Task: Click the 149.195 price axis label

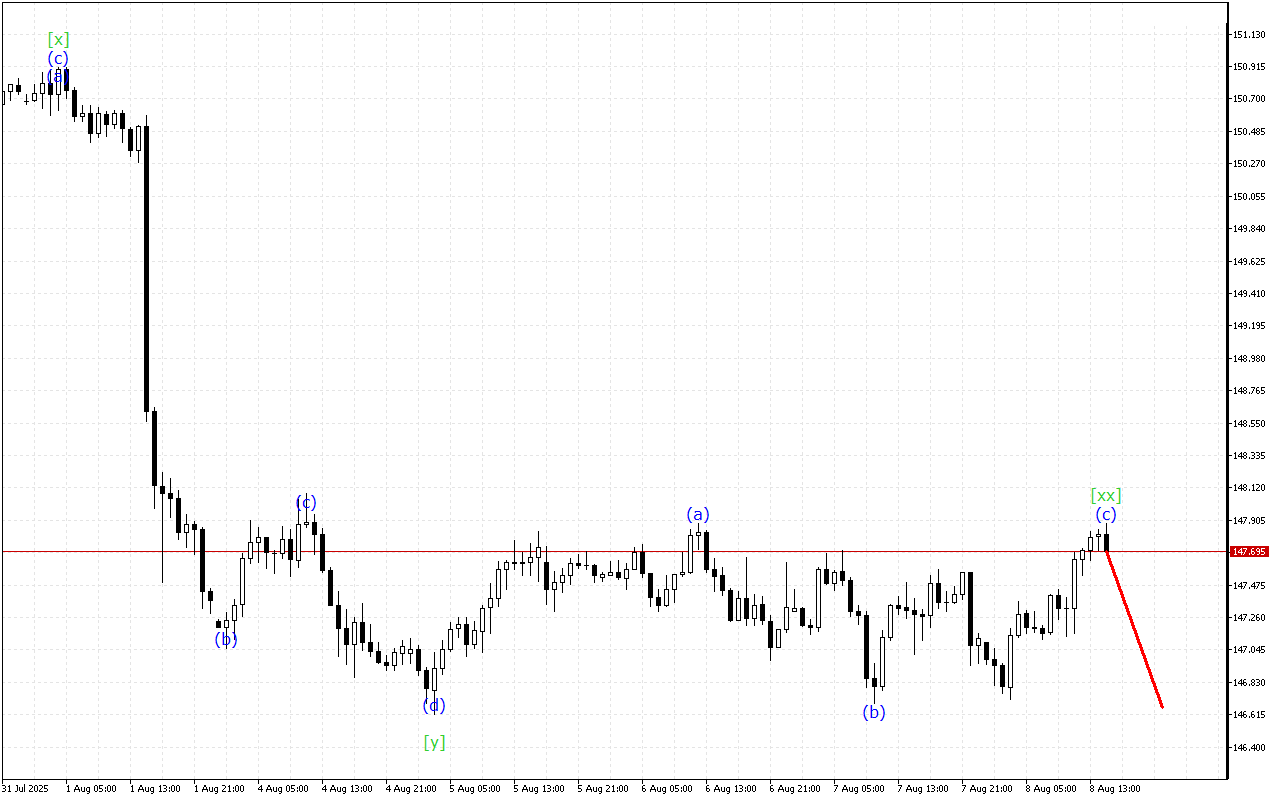Action: (x=1249, y=326)
